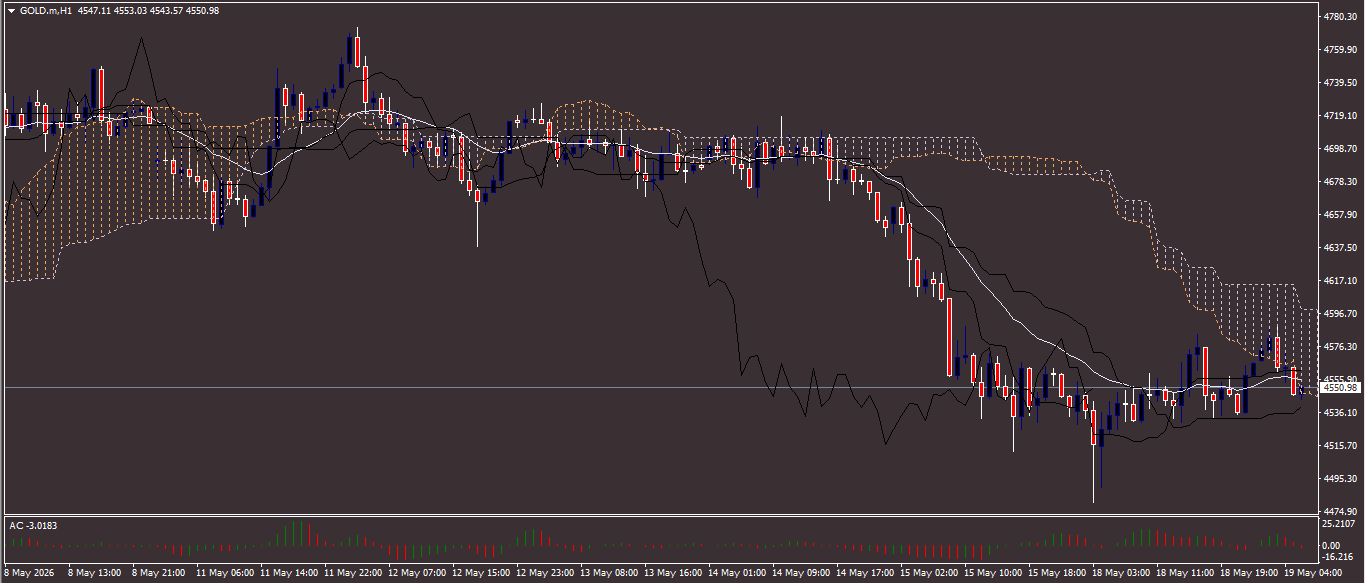Click price scale value 4637.50

1338,248
